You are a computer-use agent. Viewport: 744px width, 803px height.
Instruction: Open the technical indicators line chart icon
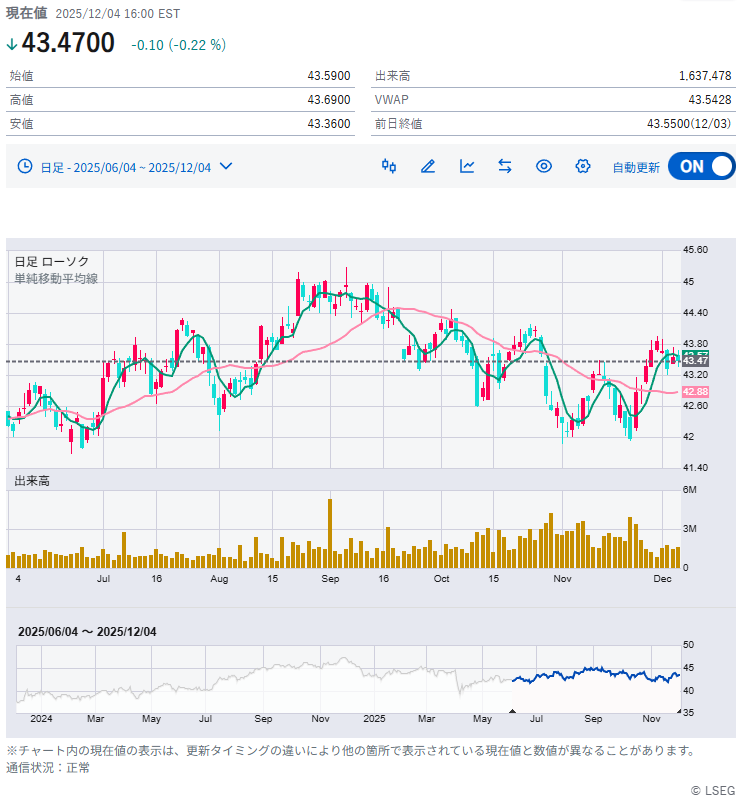(x=467, y=166)
